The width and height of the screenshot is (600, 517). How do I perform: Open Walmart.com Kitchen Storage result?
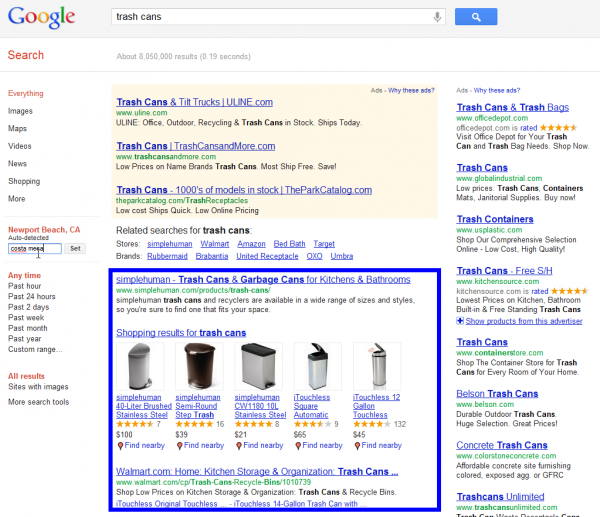pyautogui.click(x=257, y=472)
